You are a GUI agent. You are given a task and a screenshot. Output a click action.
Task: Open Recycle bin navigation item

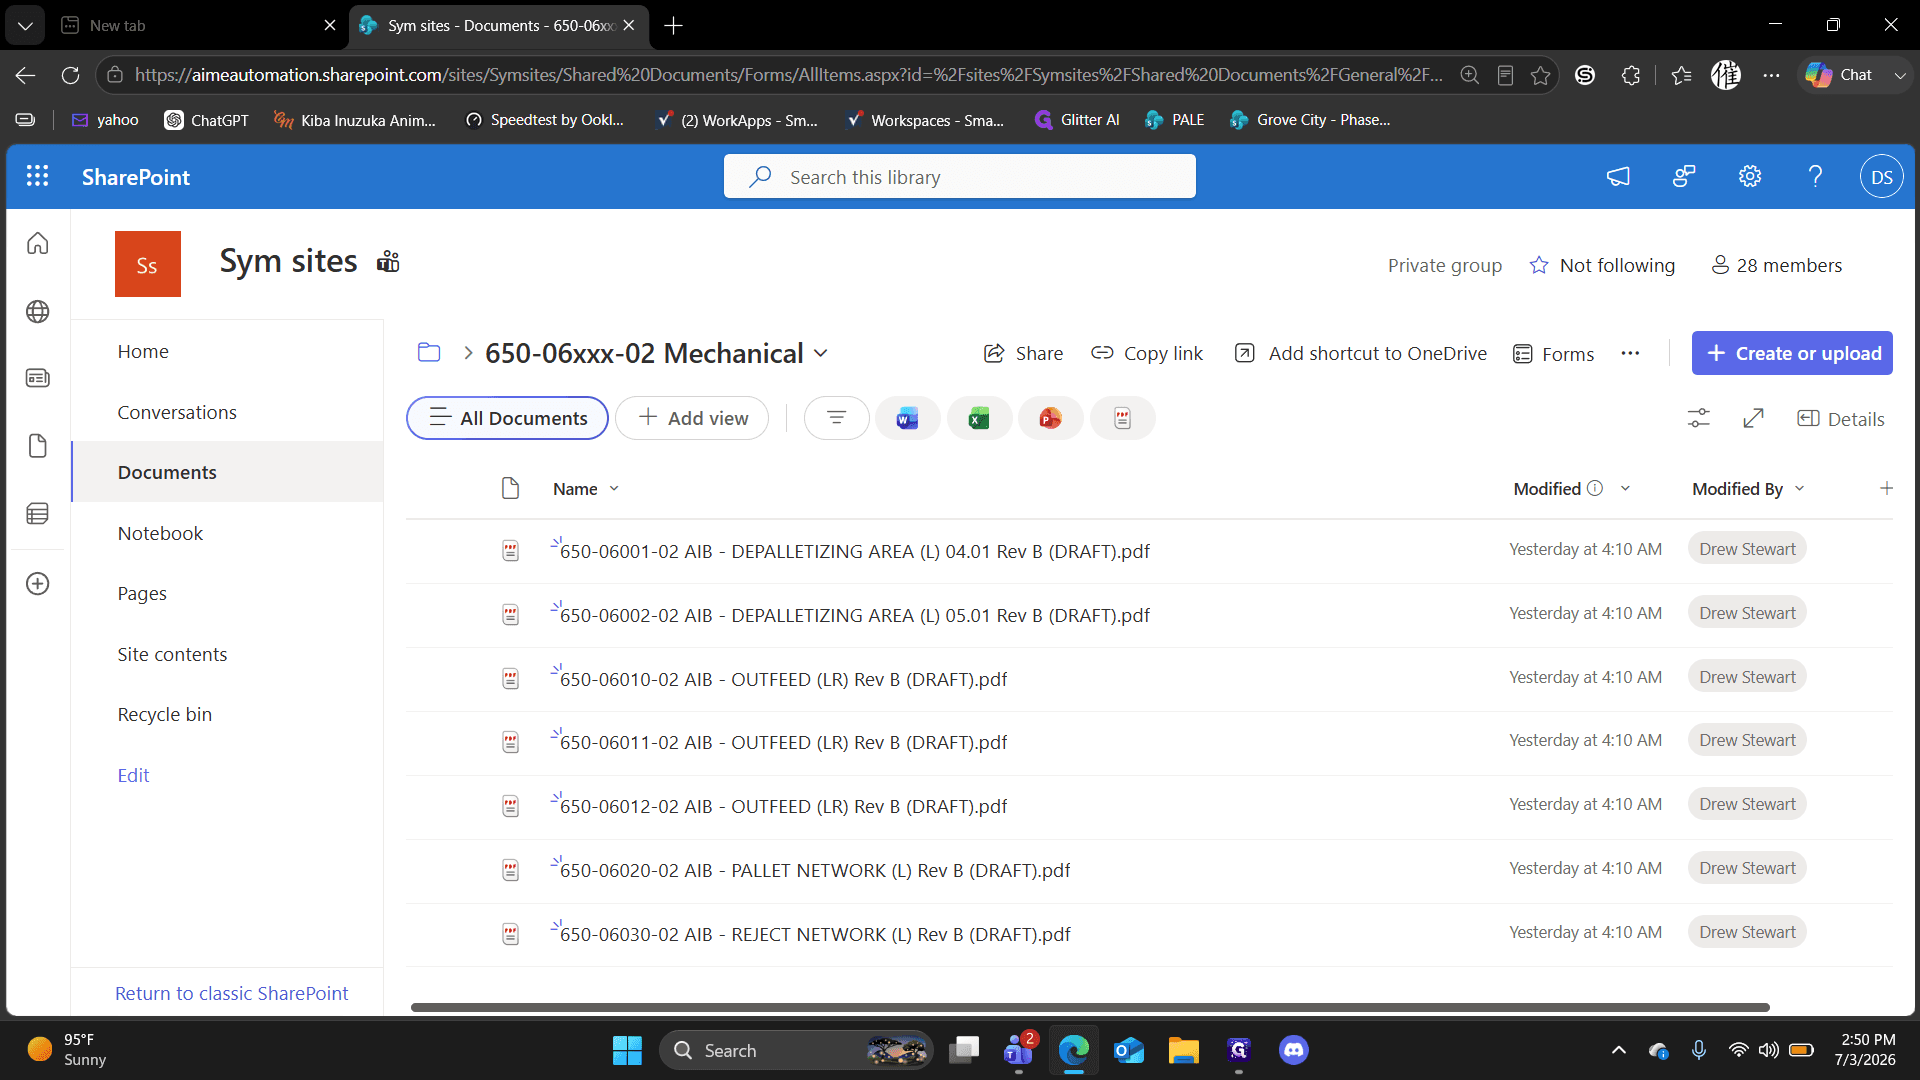[x=165, y=714]
